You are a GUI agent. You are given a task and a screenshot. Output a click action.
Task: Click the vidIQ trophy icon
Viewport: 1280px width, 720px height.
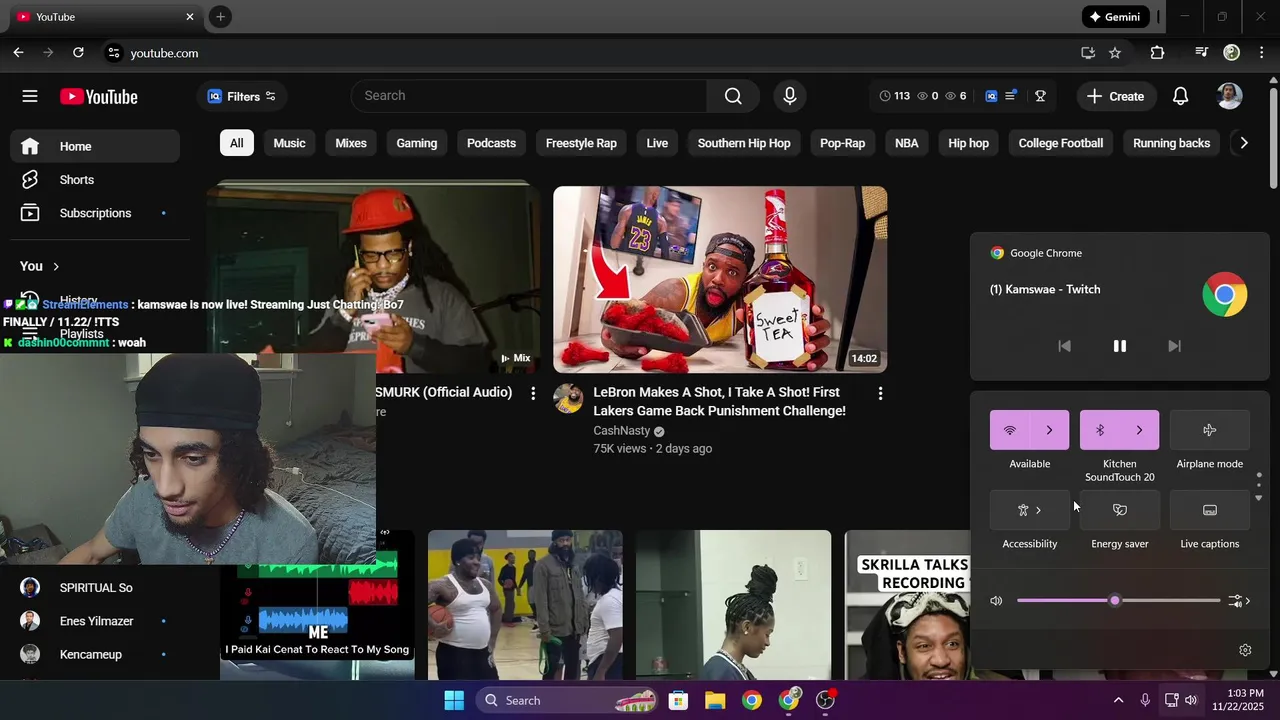click(1040, 96)
